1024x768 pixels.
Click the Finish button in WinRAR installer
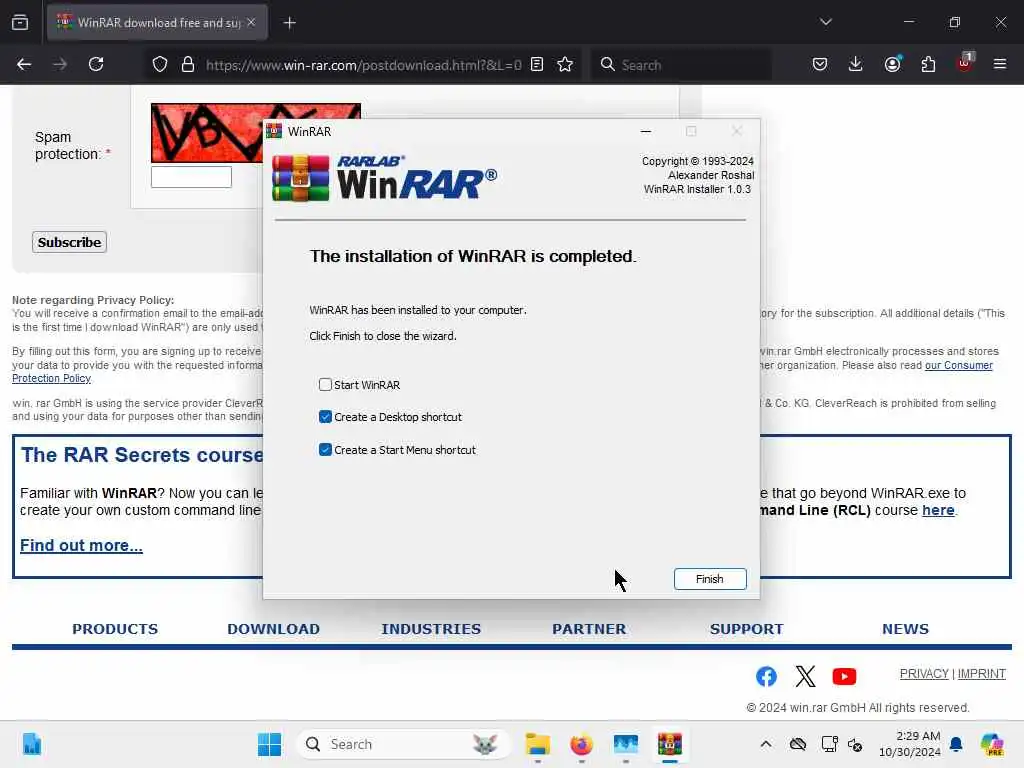pos(710,579)
